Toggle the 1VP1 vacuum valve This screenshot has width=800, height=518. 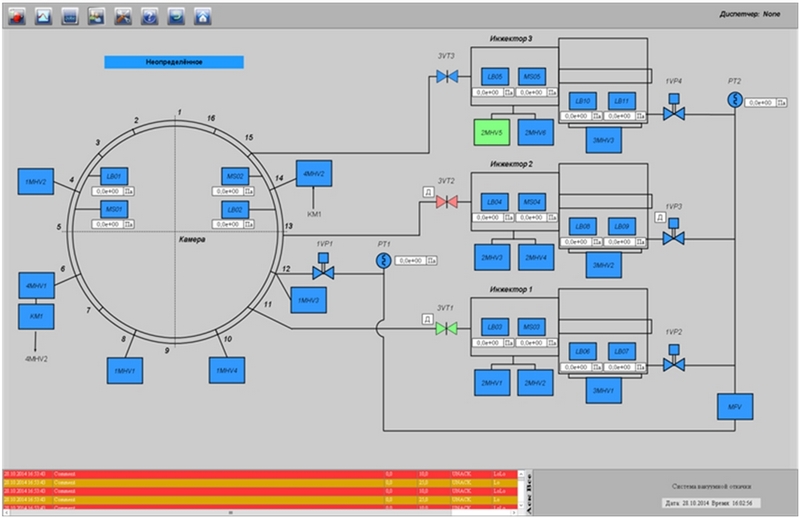click(x=323, y=266)
